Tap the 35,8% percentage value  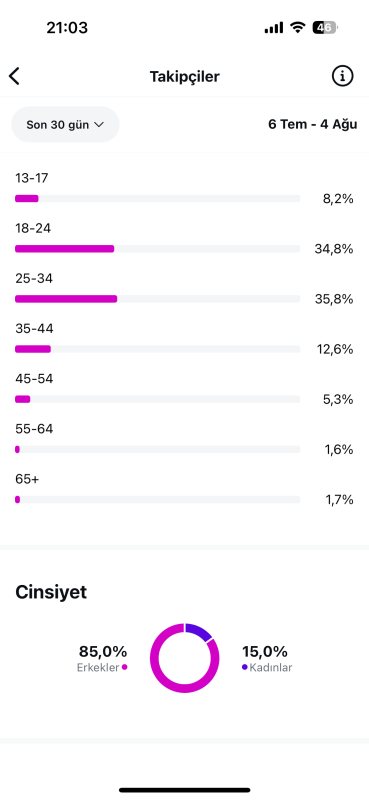pos(334,299)
